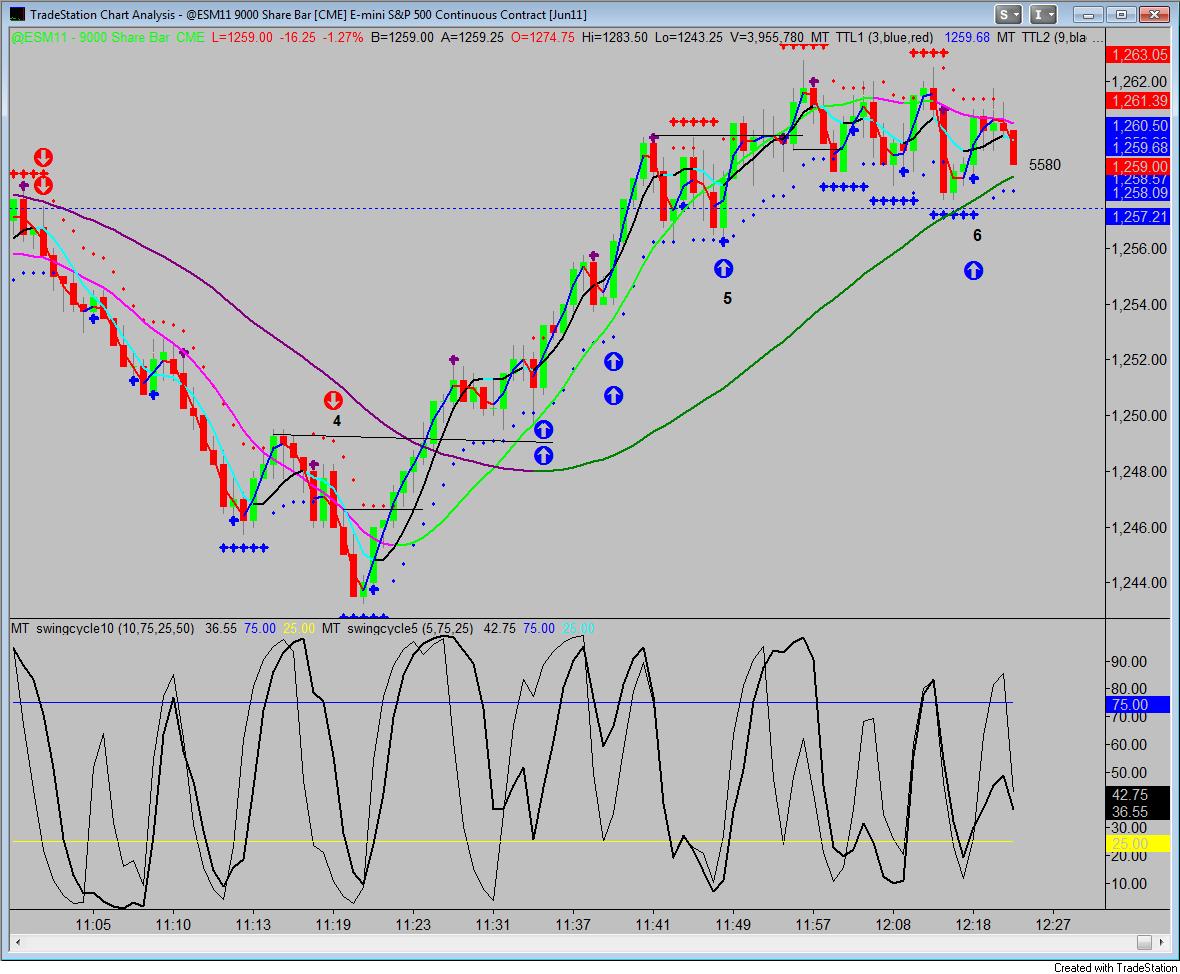1180x974 pixels.
Task: Click the 12:08 time axis label
Action: (893, 924)
